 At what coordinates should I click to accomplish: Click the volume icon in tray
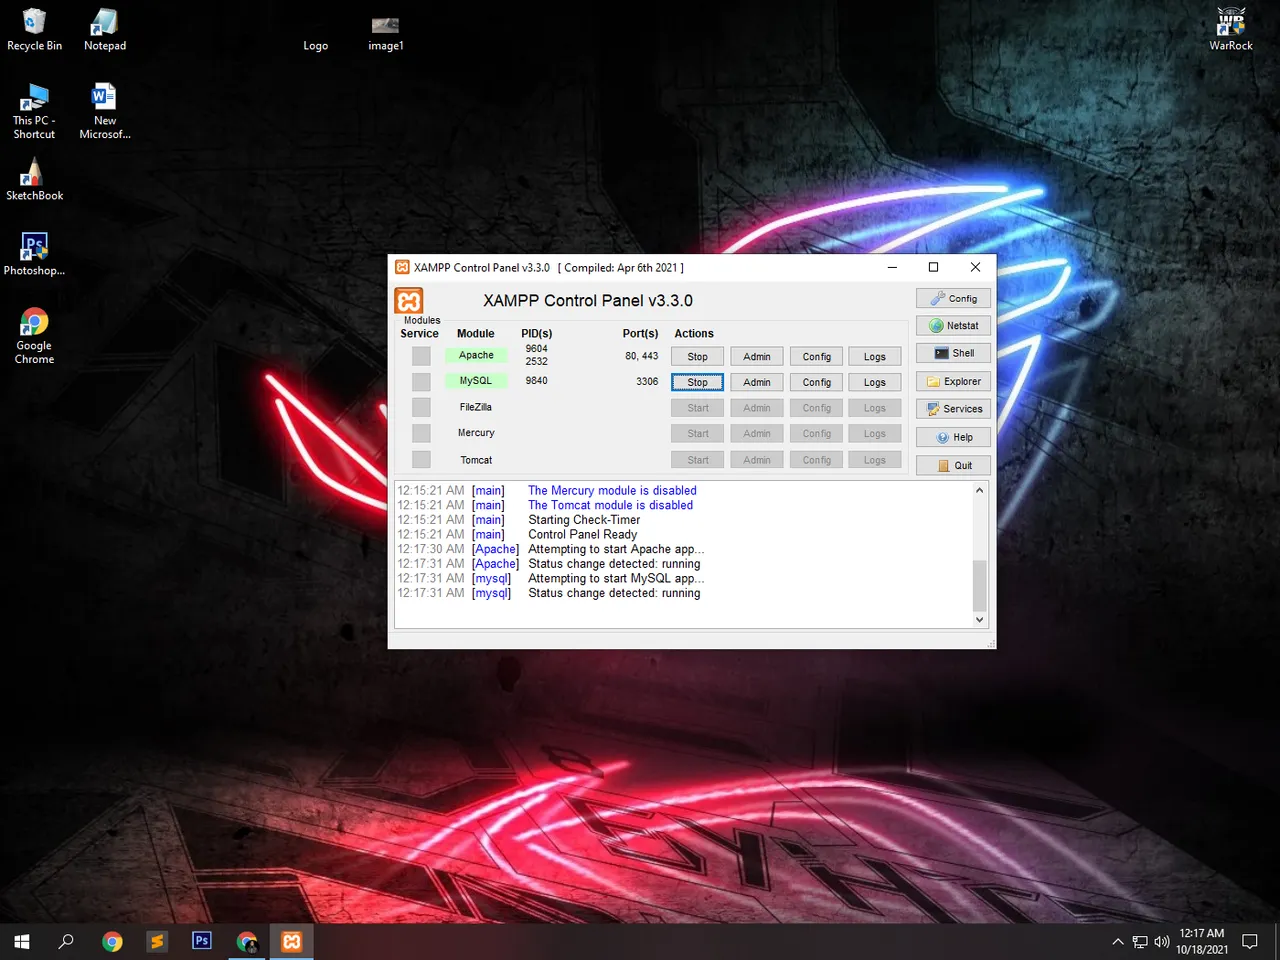[x=1161, y=942]
